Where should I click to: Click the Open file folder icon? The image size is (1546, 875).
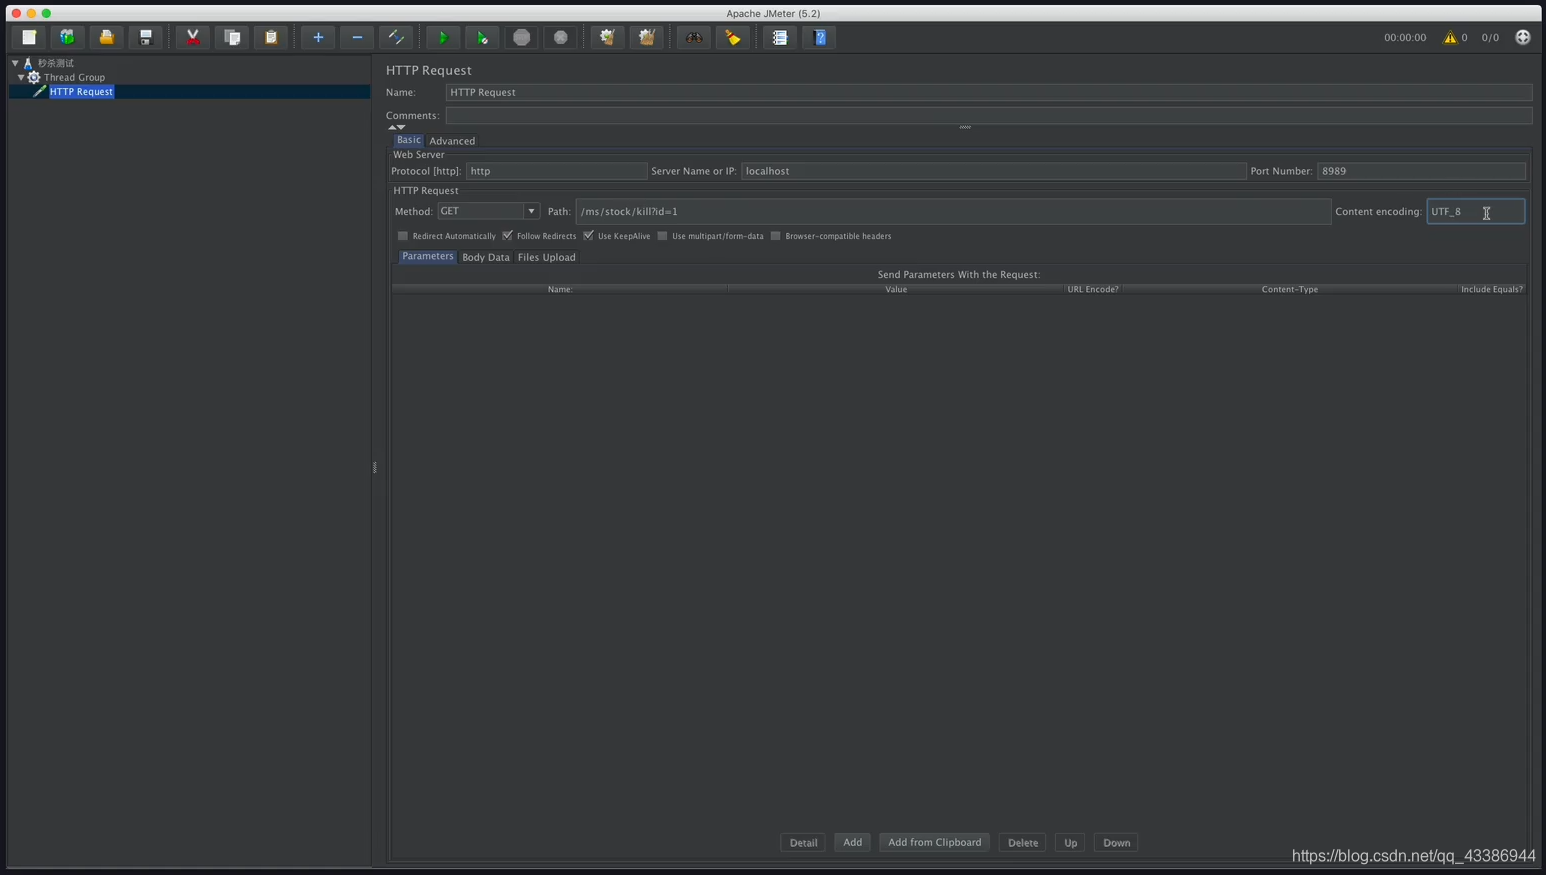(106, 37)
